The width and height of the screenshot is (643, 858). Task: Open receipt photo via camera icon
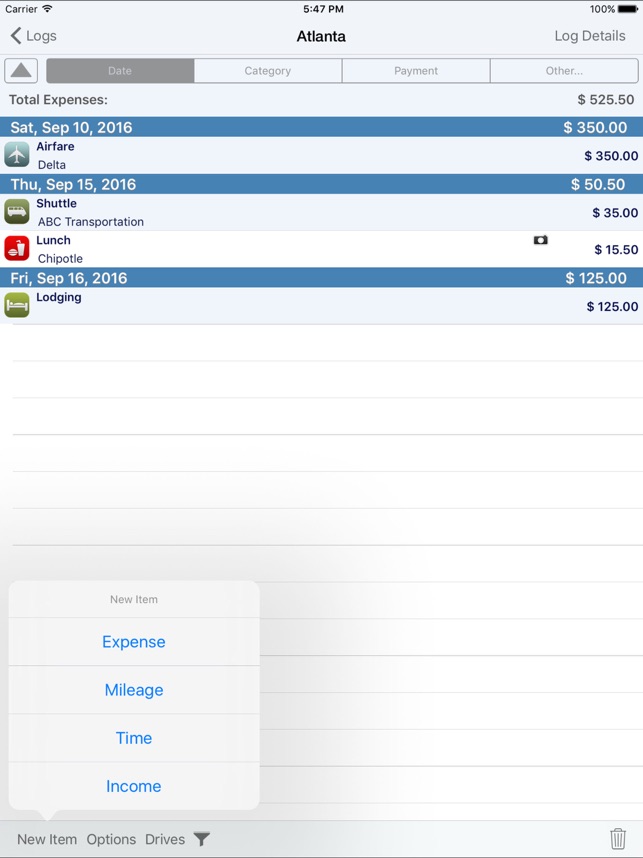click(540, 241)
